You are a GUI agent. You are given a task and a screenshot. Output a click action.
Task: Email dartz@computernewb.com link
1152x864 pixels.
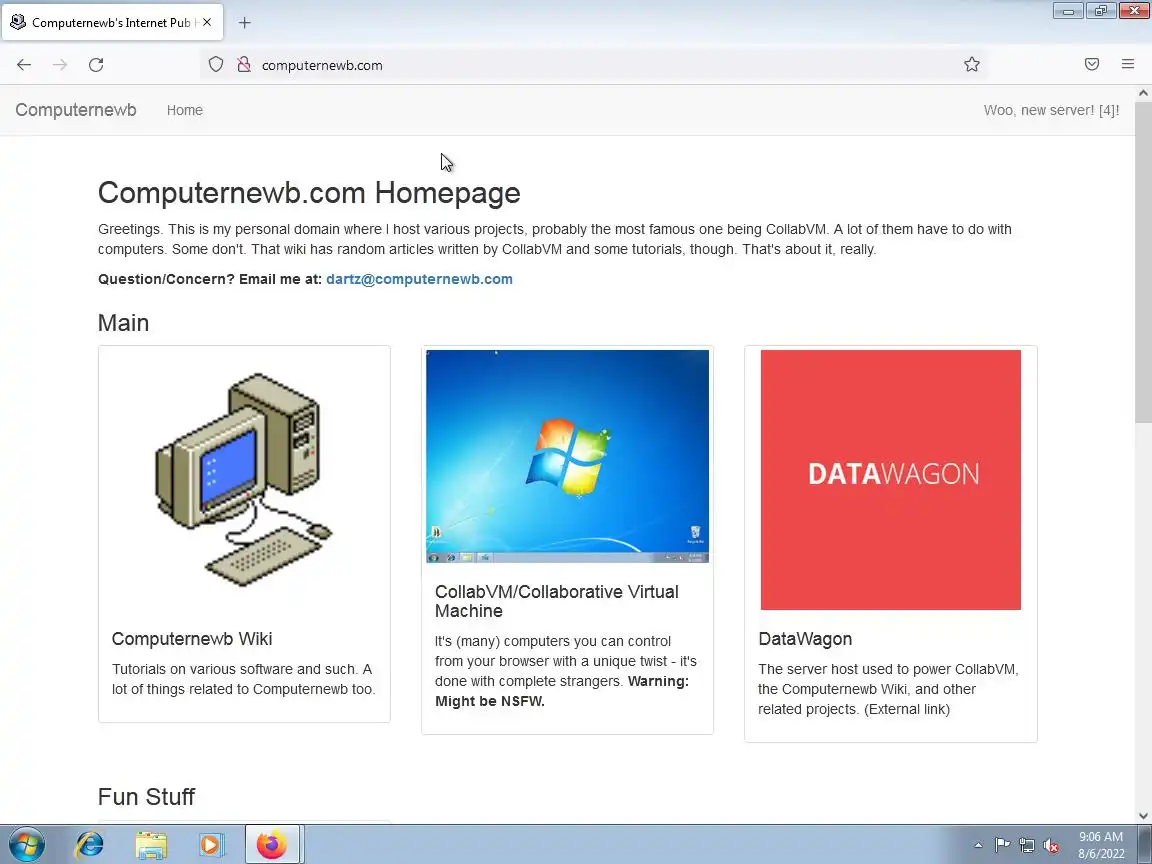pos(420,279)
